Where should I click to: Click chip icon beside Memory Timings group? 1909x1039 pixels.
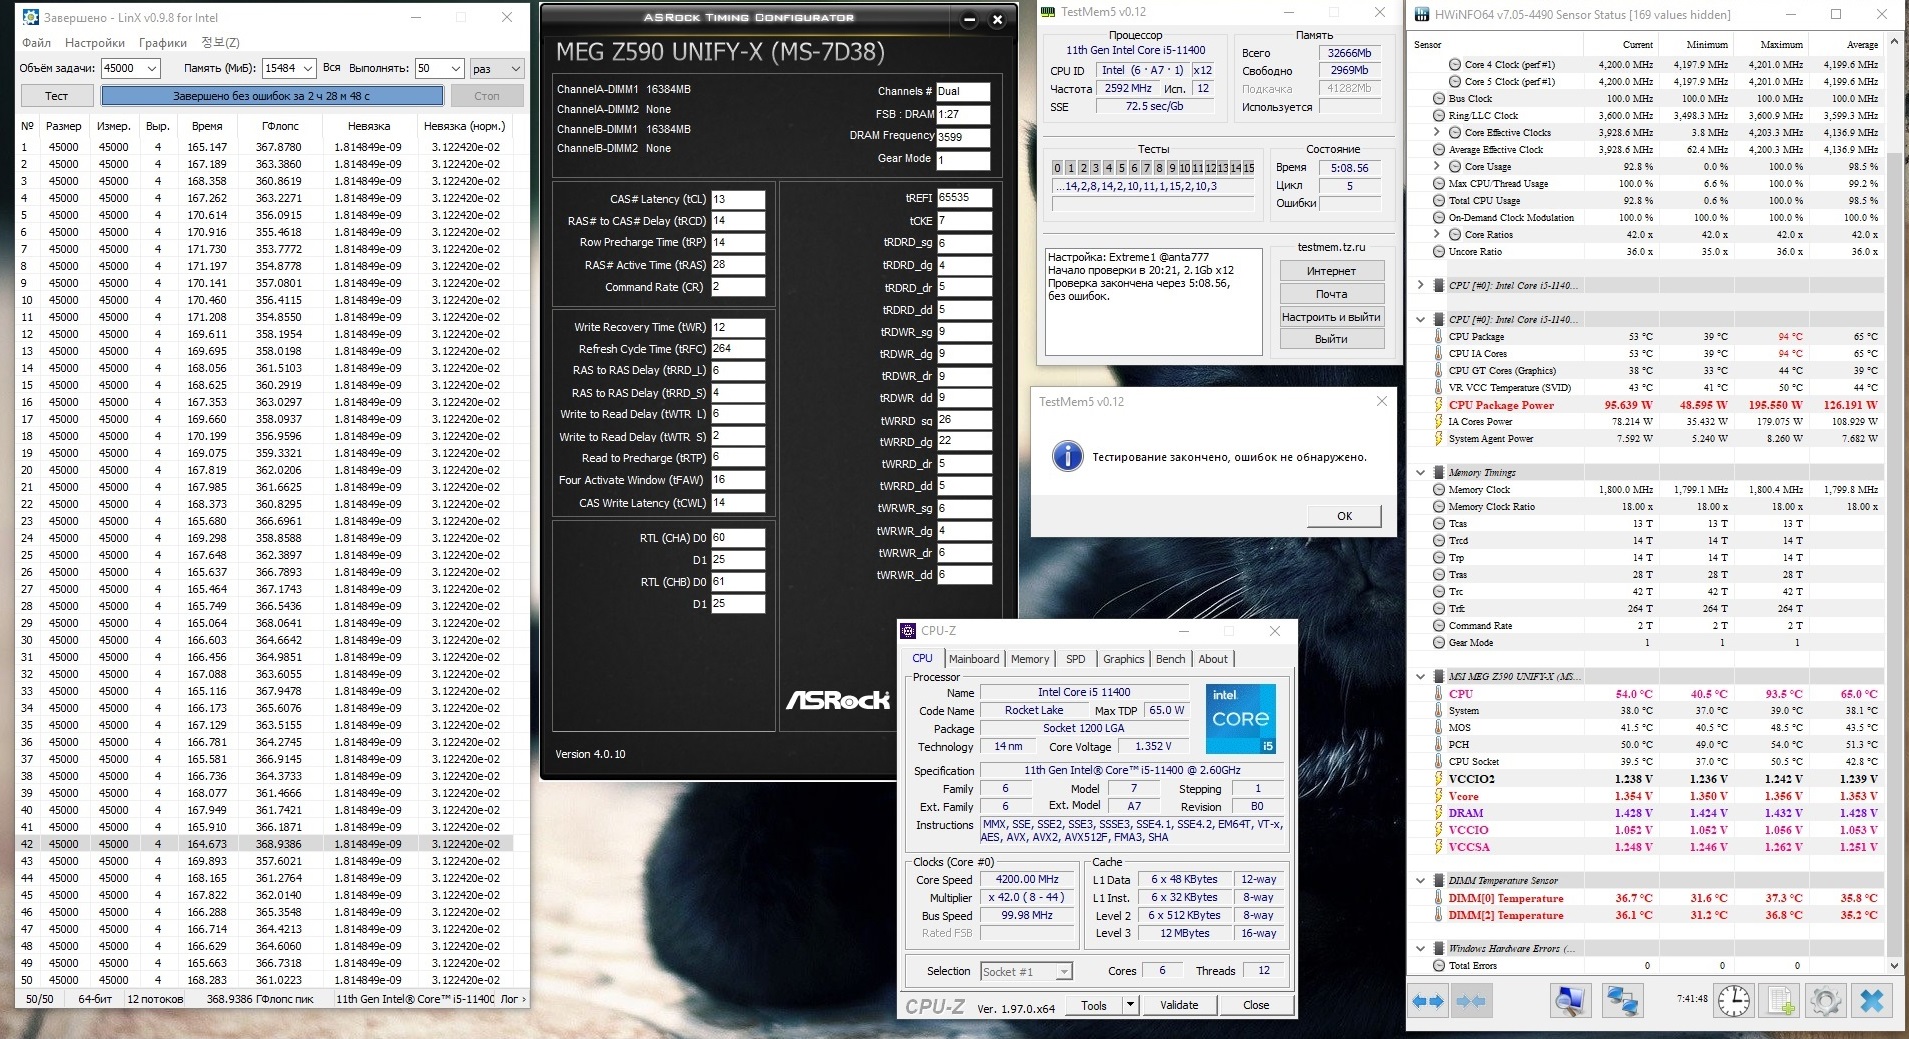pos(1438,473)
